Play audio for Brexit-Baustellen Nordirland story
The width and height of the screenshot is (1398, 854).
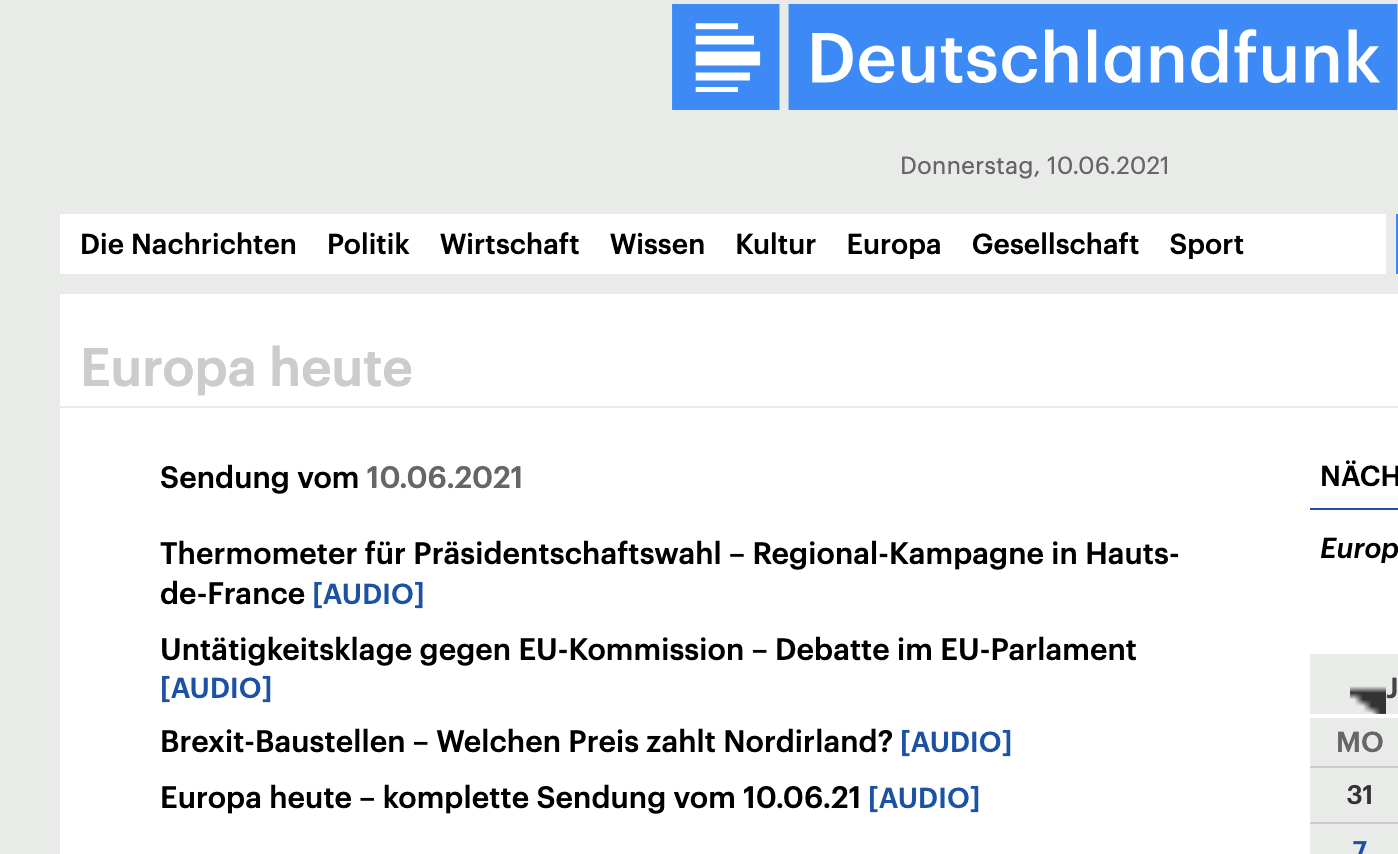click(x=956, y=742)
